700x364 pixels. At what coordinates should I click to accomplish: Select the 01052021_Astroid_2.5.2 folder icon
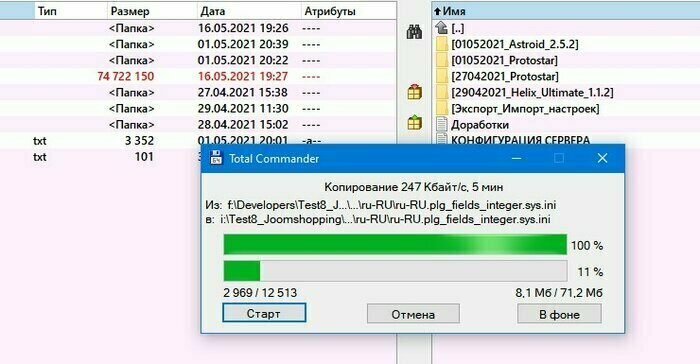click(442, 44)
